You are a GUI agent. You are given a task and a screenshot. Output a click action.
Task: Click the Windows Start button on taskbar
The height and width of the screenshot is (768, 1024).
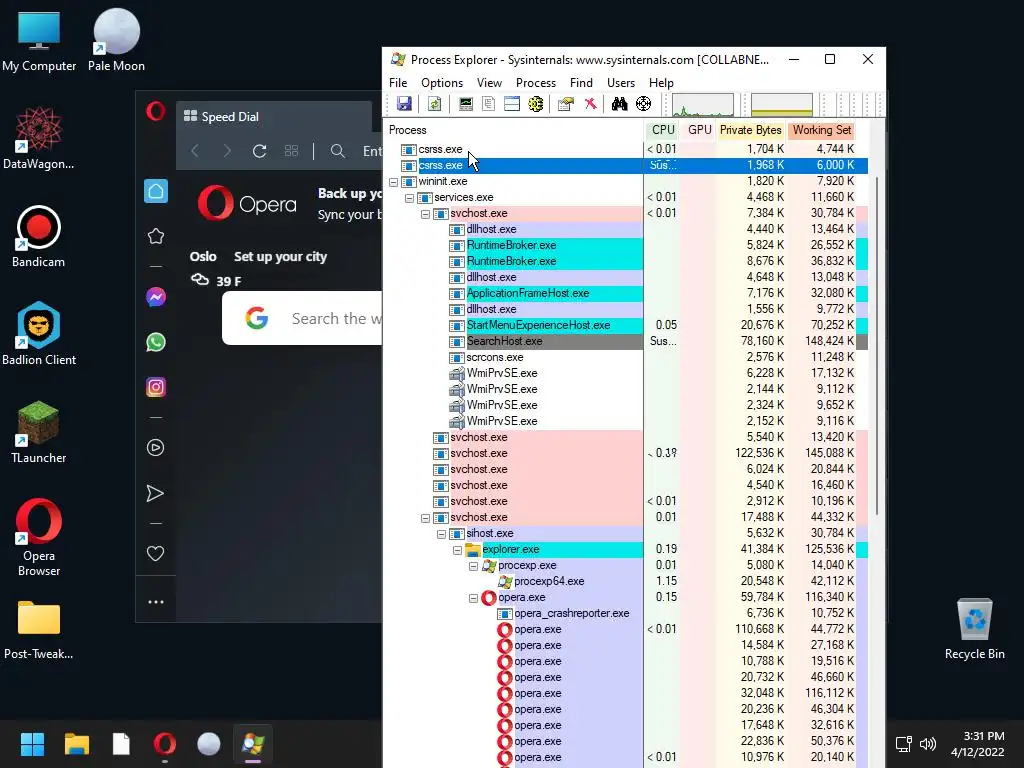(32, 744)
